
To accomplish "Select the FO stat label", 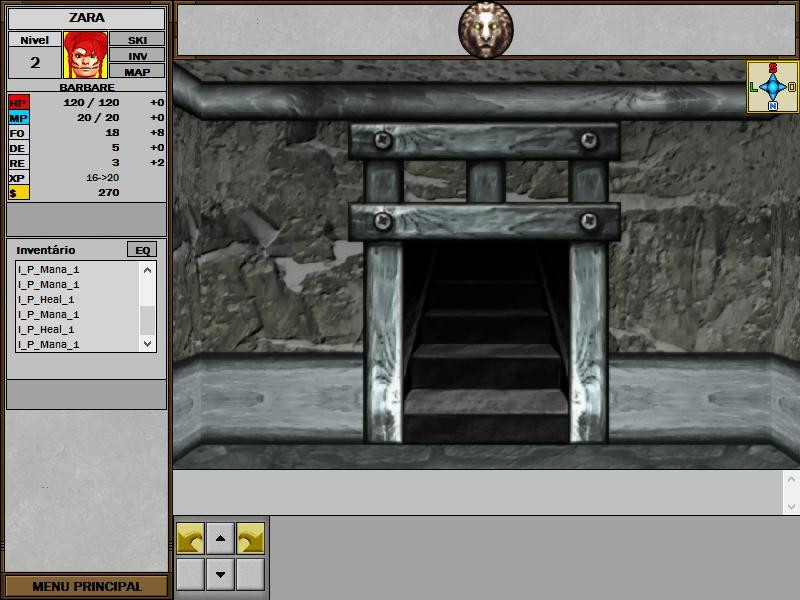I will tap(19, 133).
